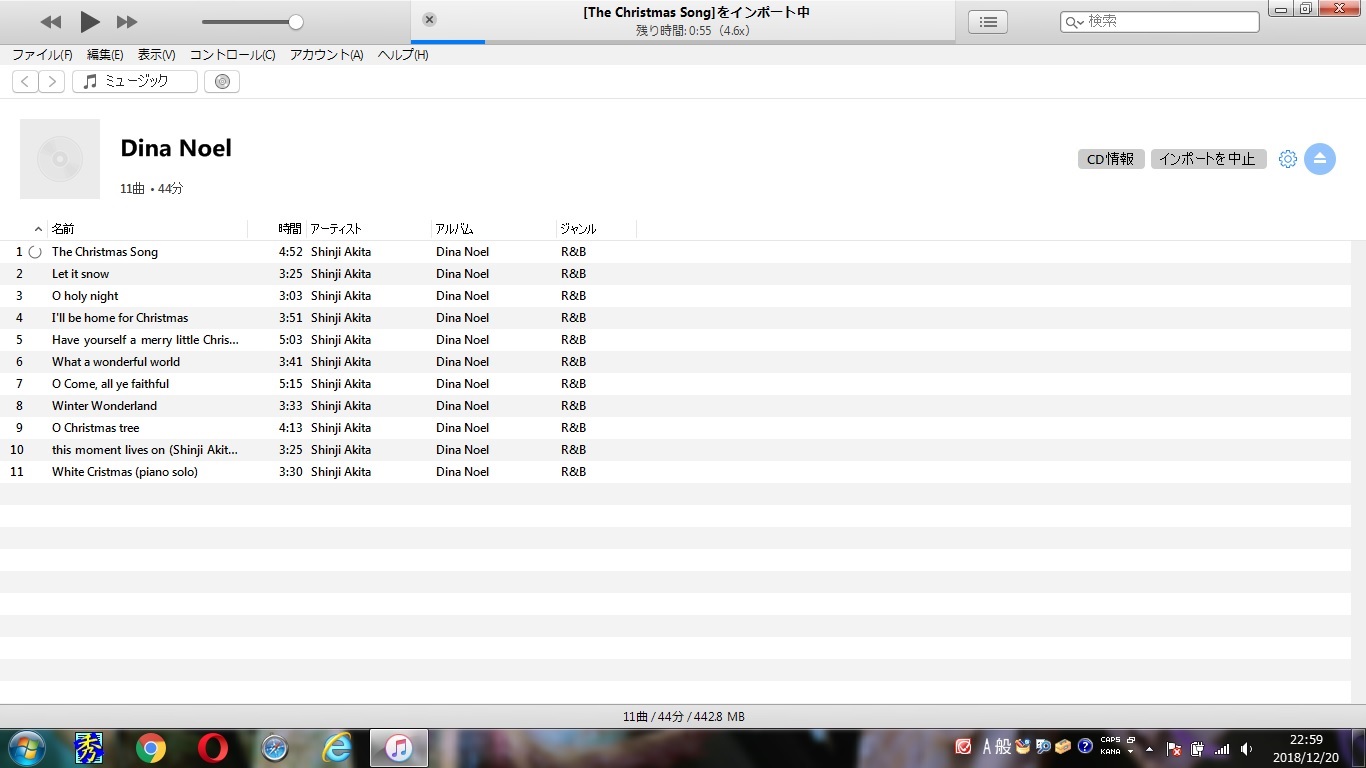Image resolution: width=1366 pixels, height=768 pixels.
Task: Click the CD disc icon button
Action: tap(222, 82)
